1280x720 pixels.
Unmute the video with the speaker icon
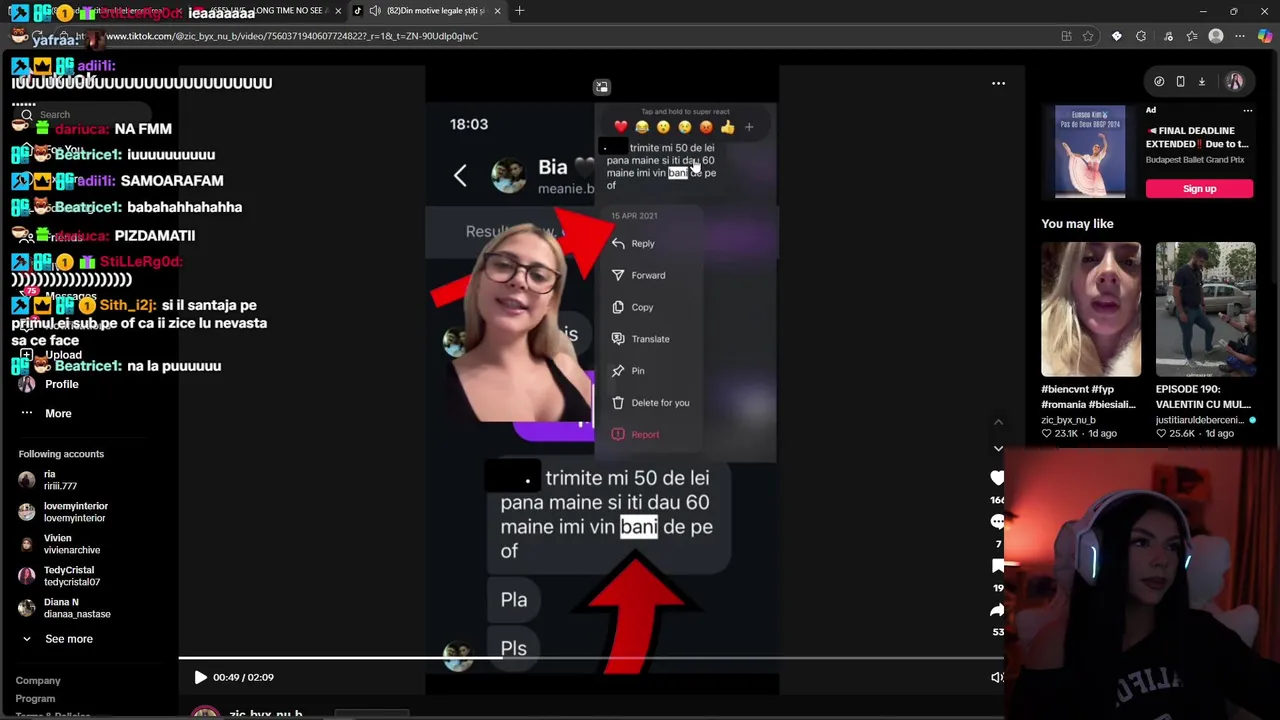tap(996, 677)
